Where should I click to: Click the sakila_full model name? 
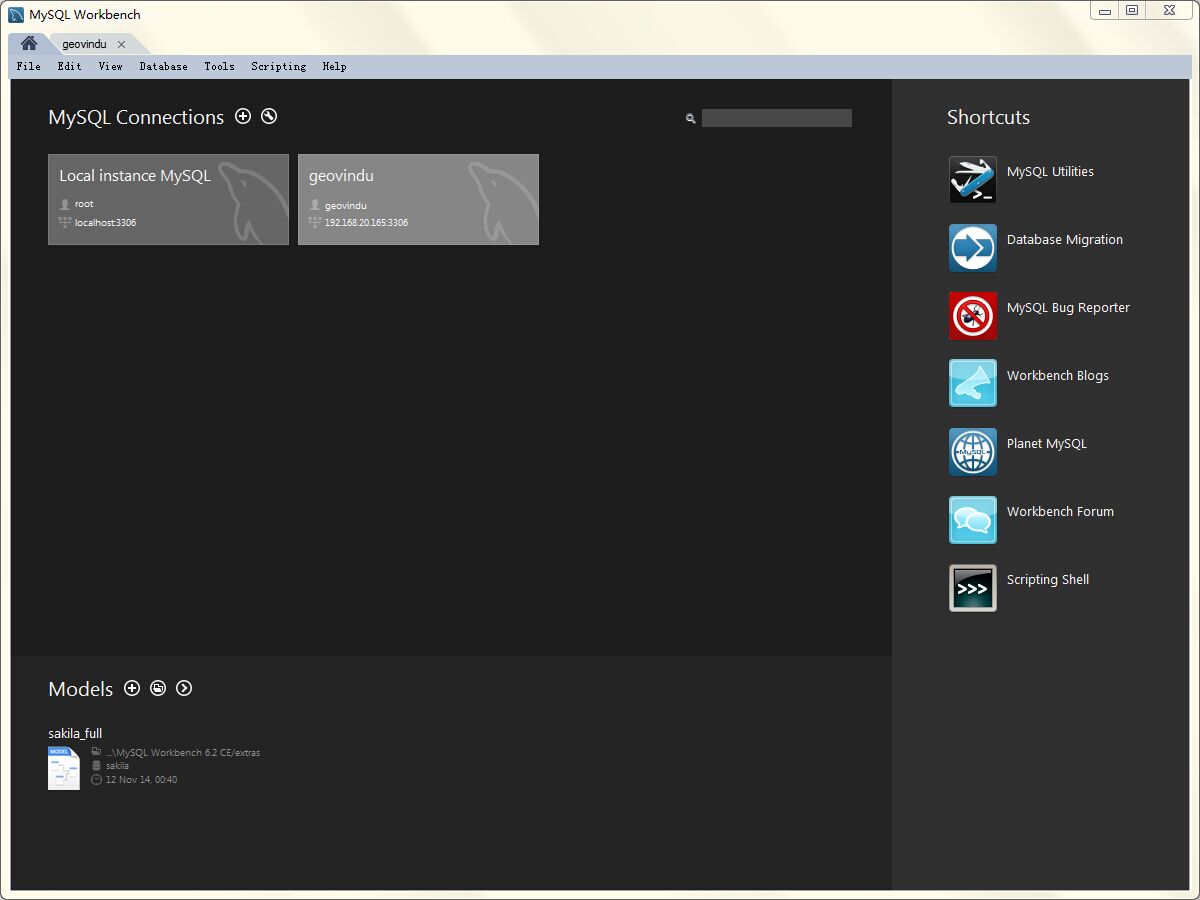point(75,733)
